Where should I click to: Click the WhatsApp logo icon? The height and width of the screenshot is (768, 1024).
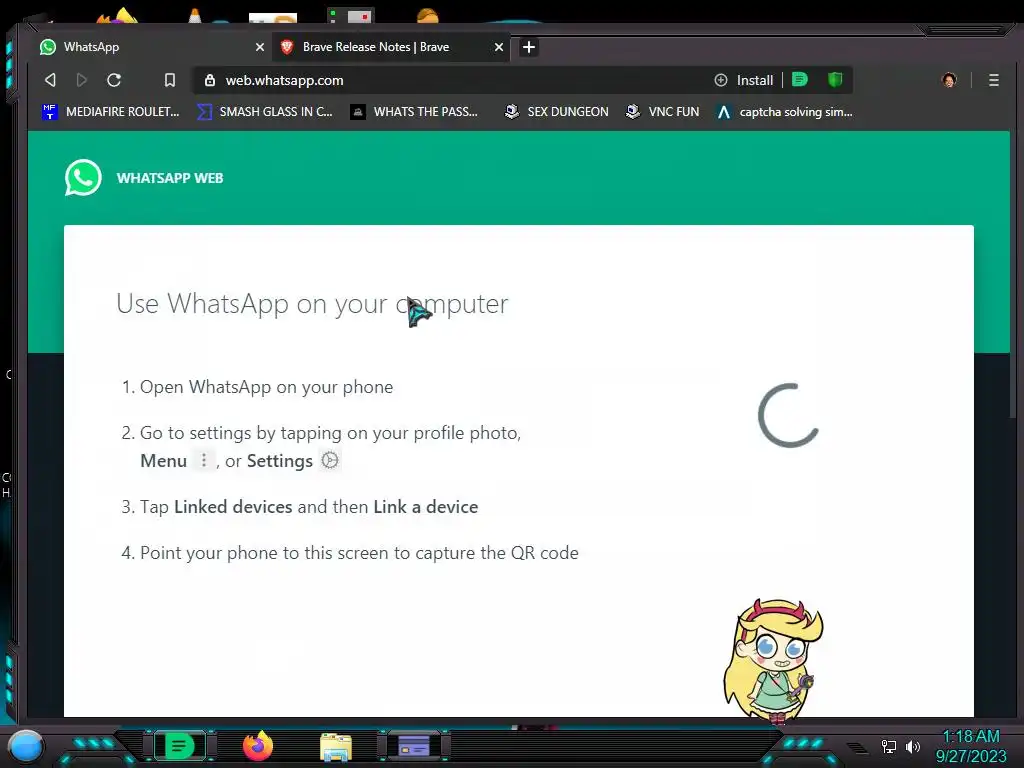(x=83, y=178)
